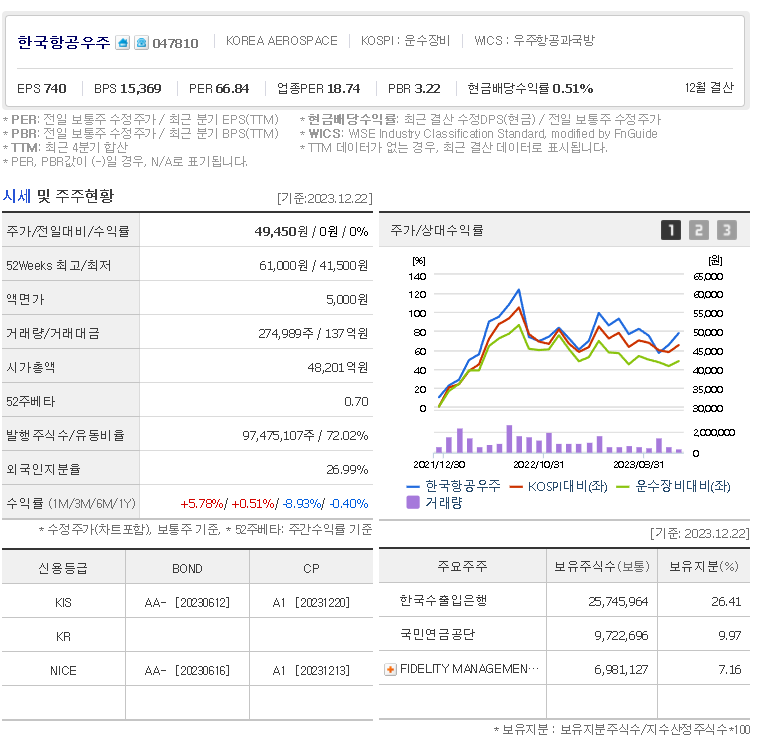Click volume value 274,989주 / 137억원
The height and width of the screenshot is (747, 760).
[313, 334]
